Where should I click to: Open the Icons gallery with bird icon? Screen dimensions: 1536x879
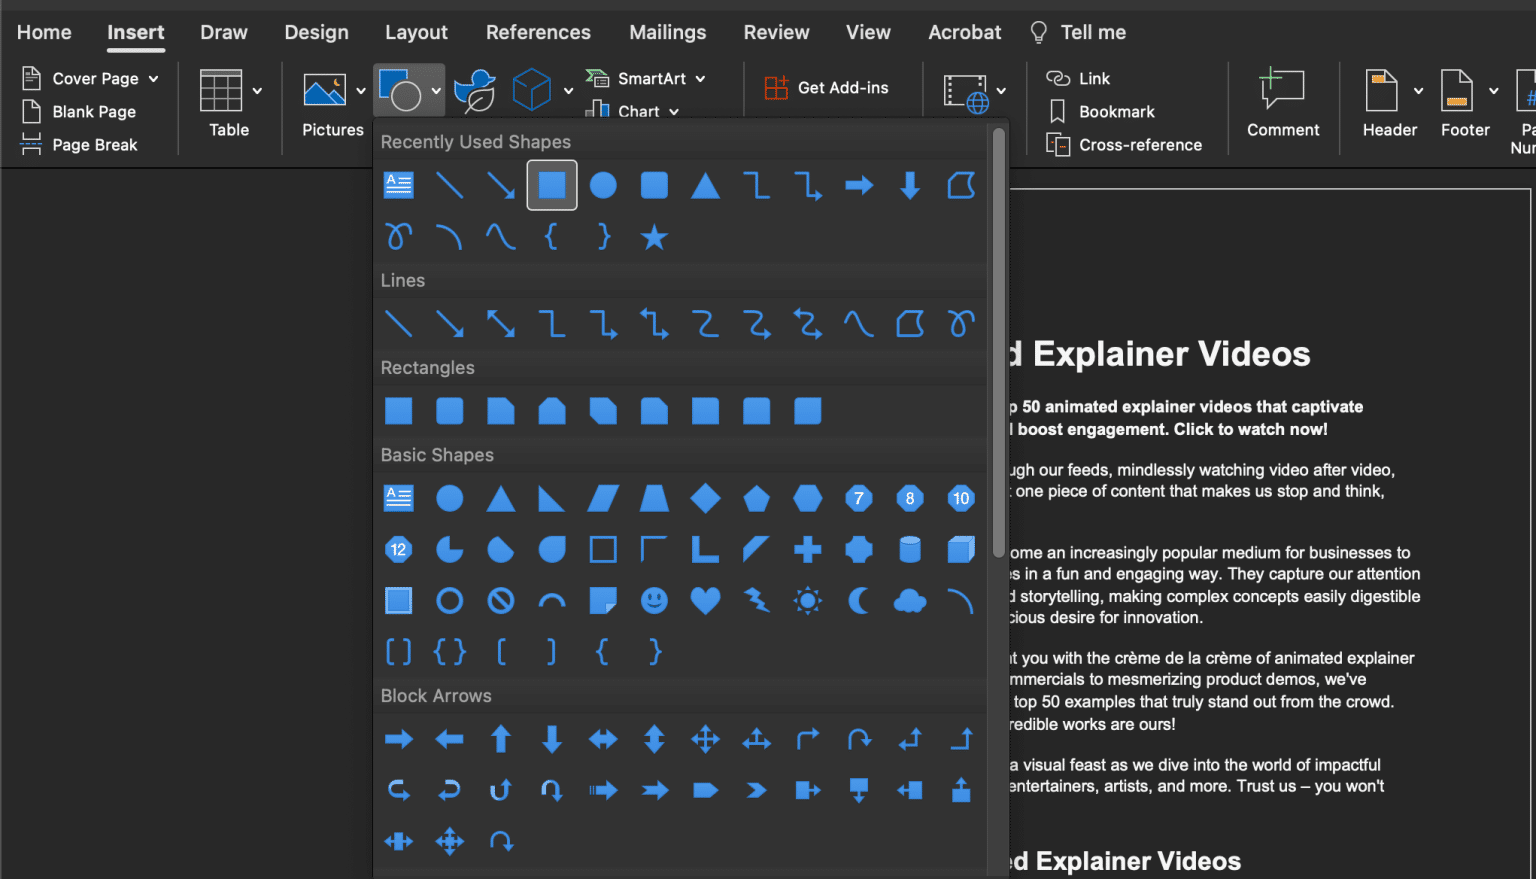point(475,91)
